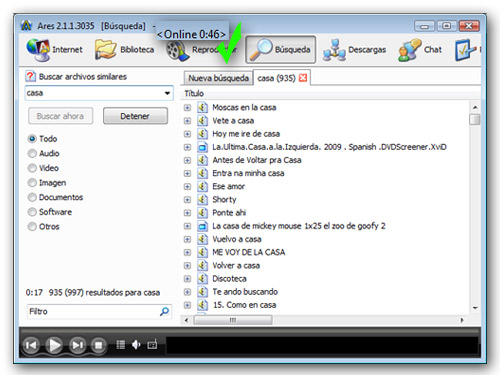The width and height of the screenshot is (500, 375).
Task: Click the horizontal scroll right arrow
Action: [462, 320]
